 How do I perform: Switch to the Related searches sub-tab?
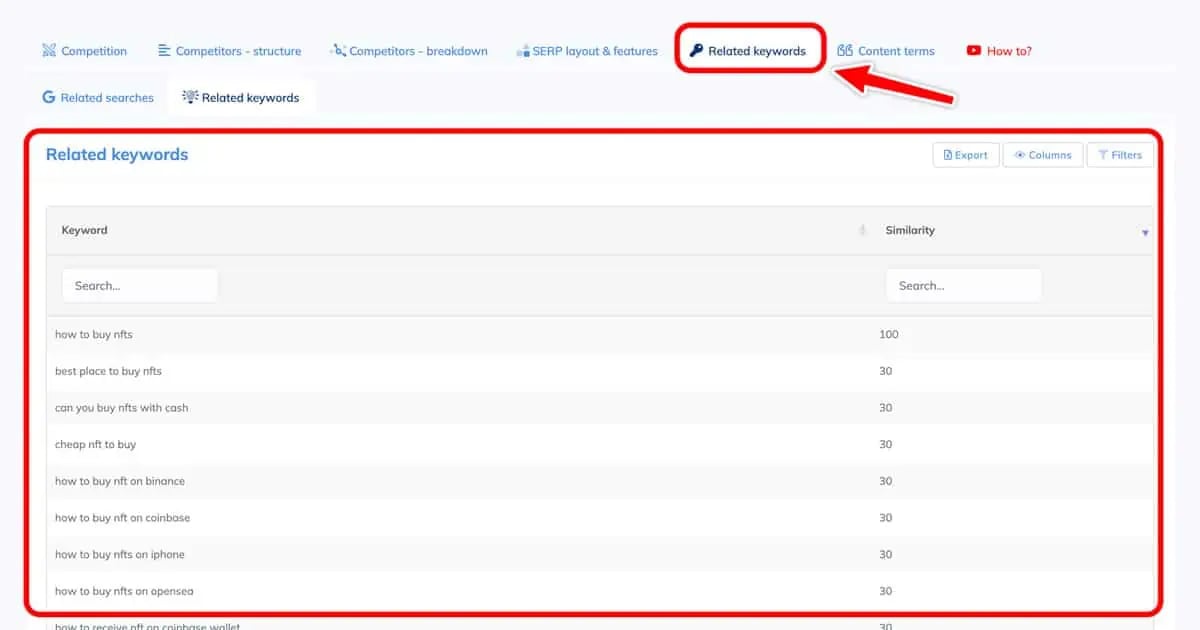click(98, 98)
